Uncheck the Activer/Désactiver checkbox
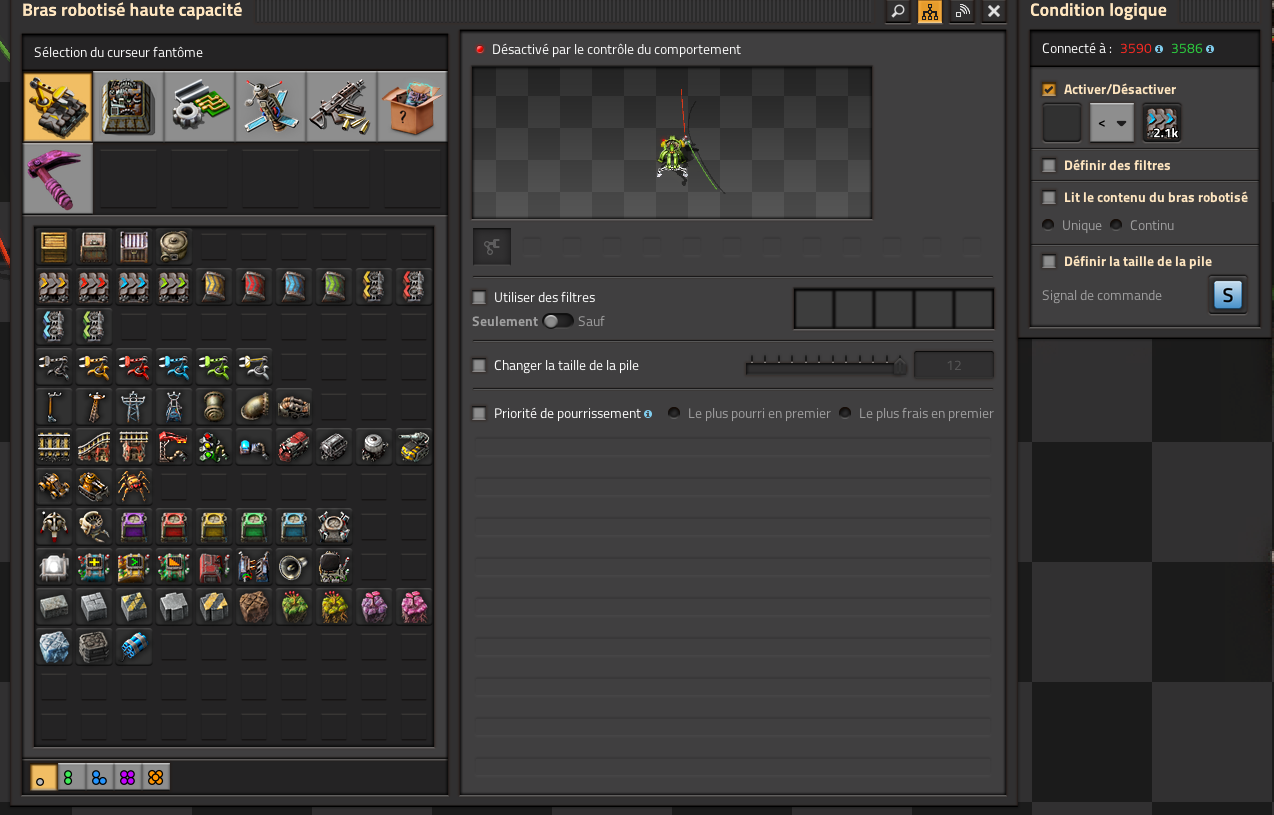 [x=1049, y=90]
